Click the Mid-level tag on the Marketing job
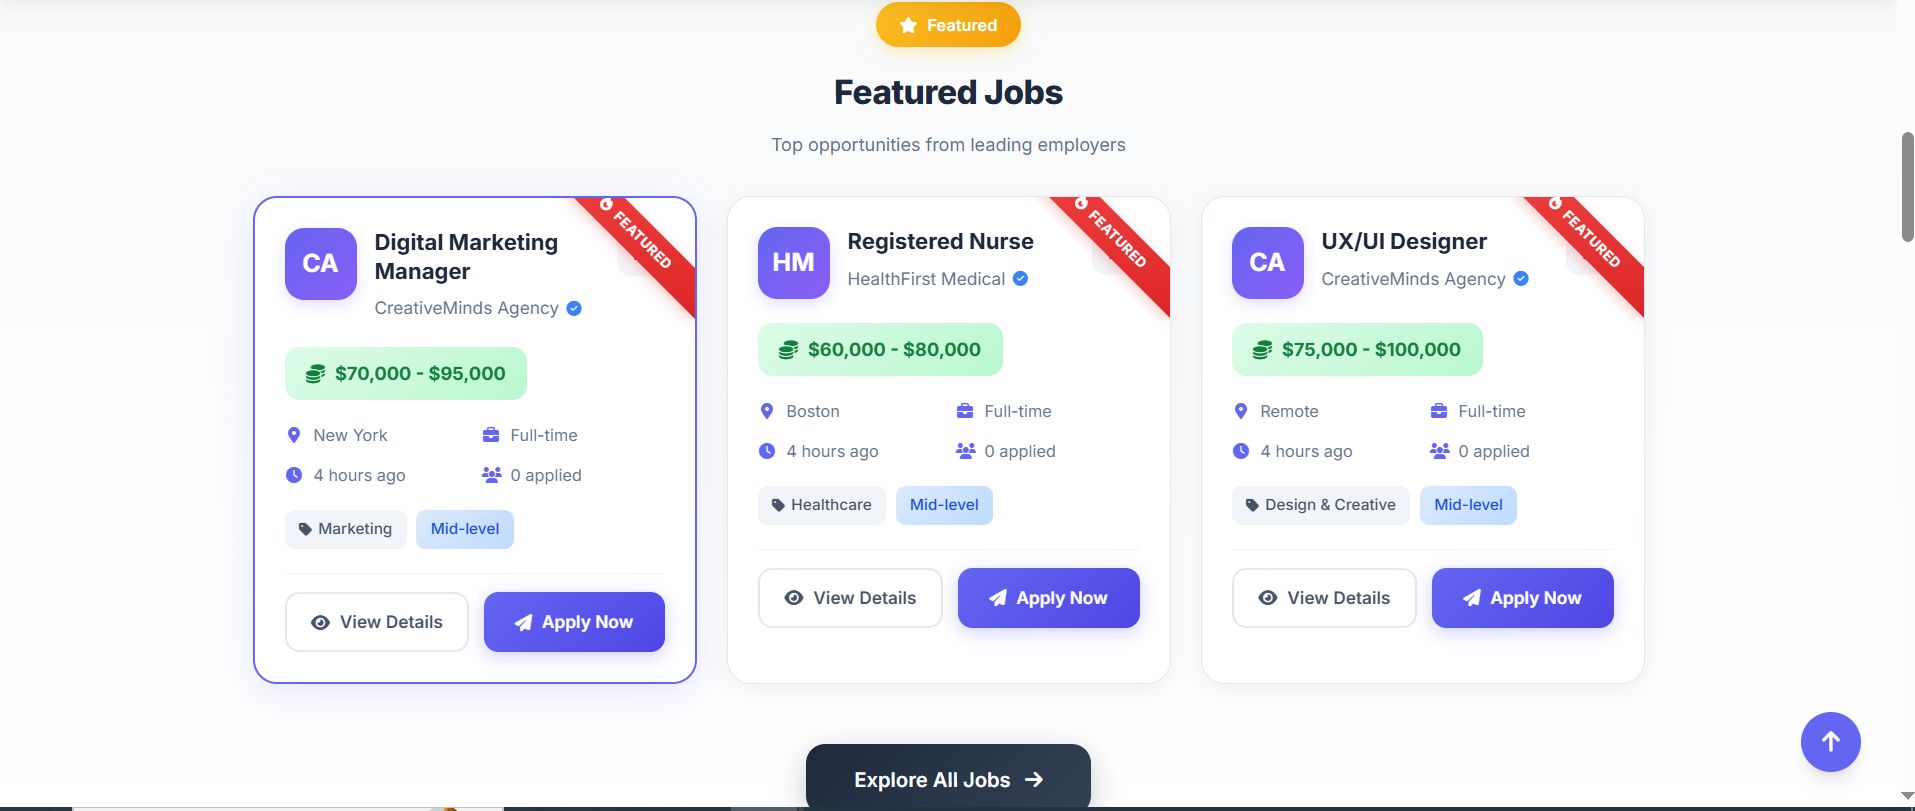The height and width of the screenshot is (811, 1915). (464, 529)
